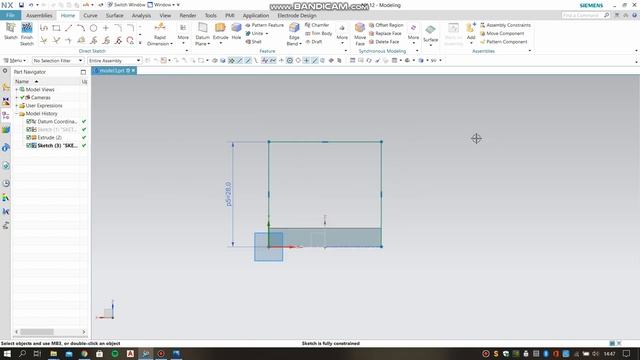Click the Edge Blend icon
Image resolution: width=640 pixels, height=360 pixels.
pyautogui.click(x=294, y=28)
